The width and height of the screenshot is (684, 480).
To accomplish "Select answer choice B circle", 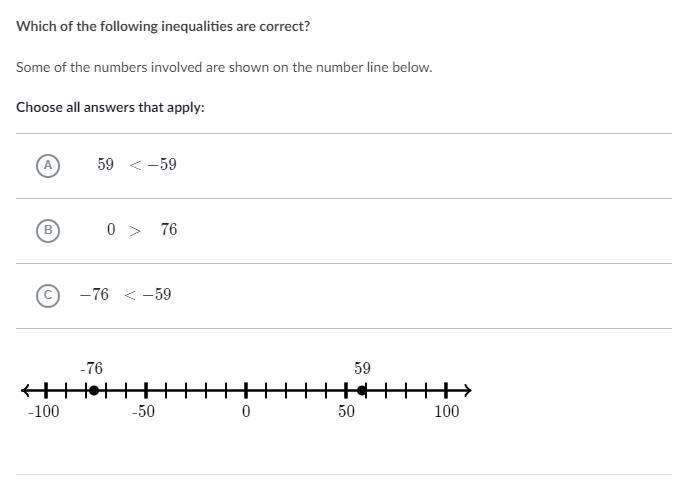I will [47, 230].
